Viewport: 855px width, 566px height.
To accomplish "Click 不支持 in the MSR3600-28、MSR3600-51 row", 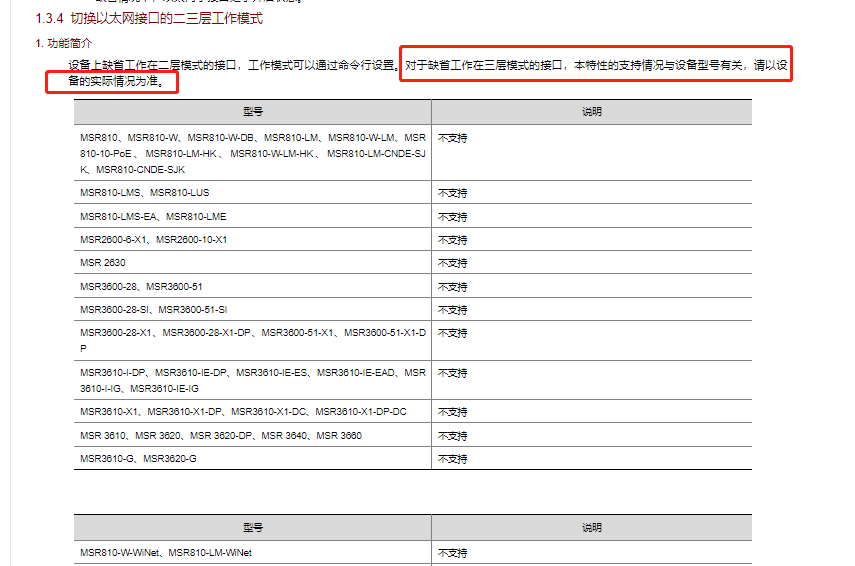I will click(453, 287).
